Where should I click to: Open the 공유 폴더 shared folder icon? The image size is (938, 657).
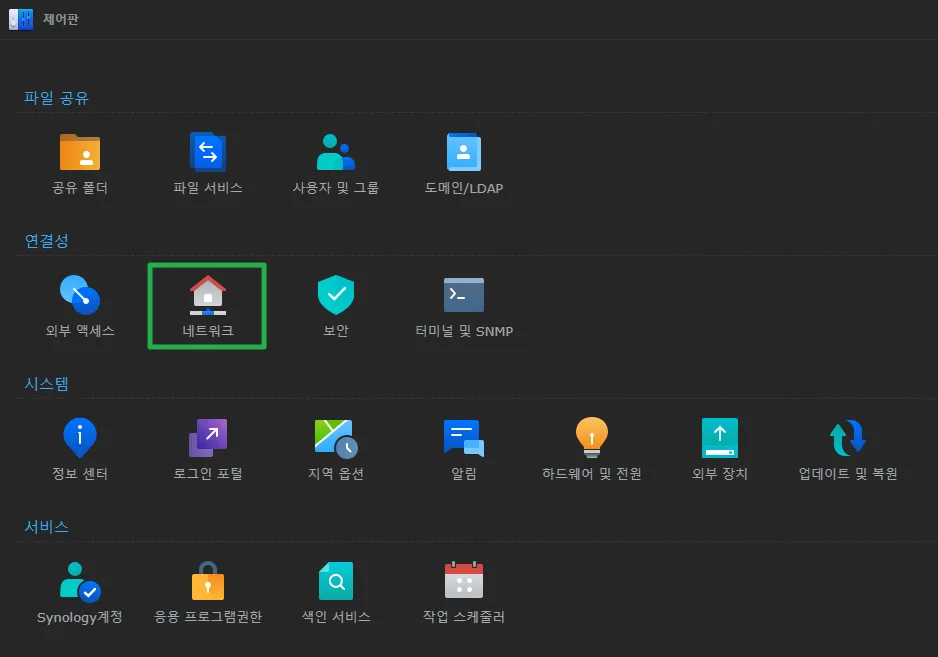(80, 153)
